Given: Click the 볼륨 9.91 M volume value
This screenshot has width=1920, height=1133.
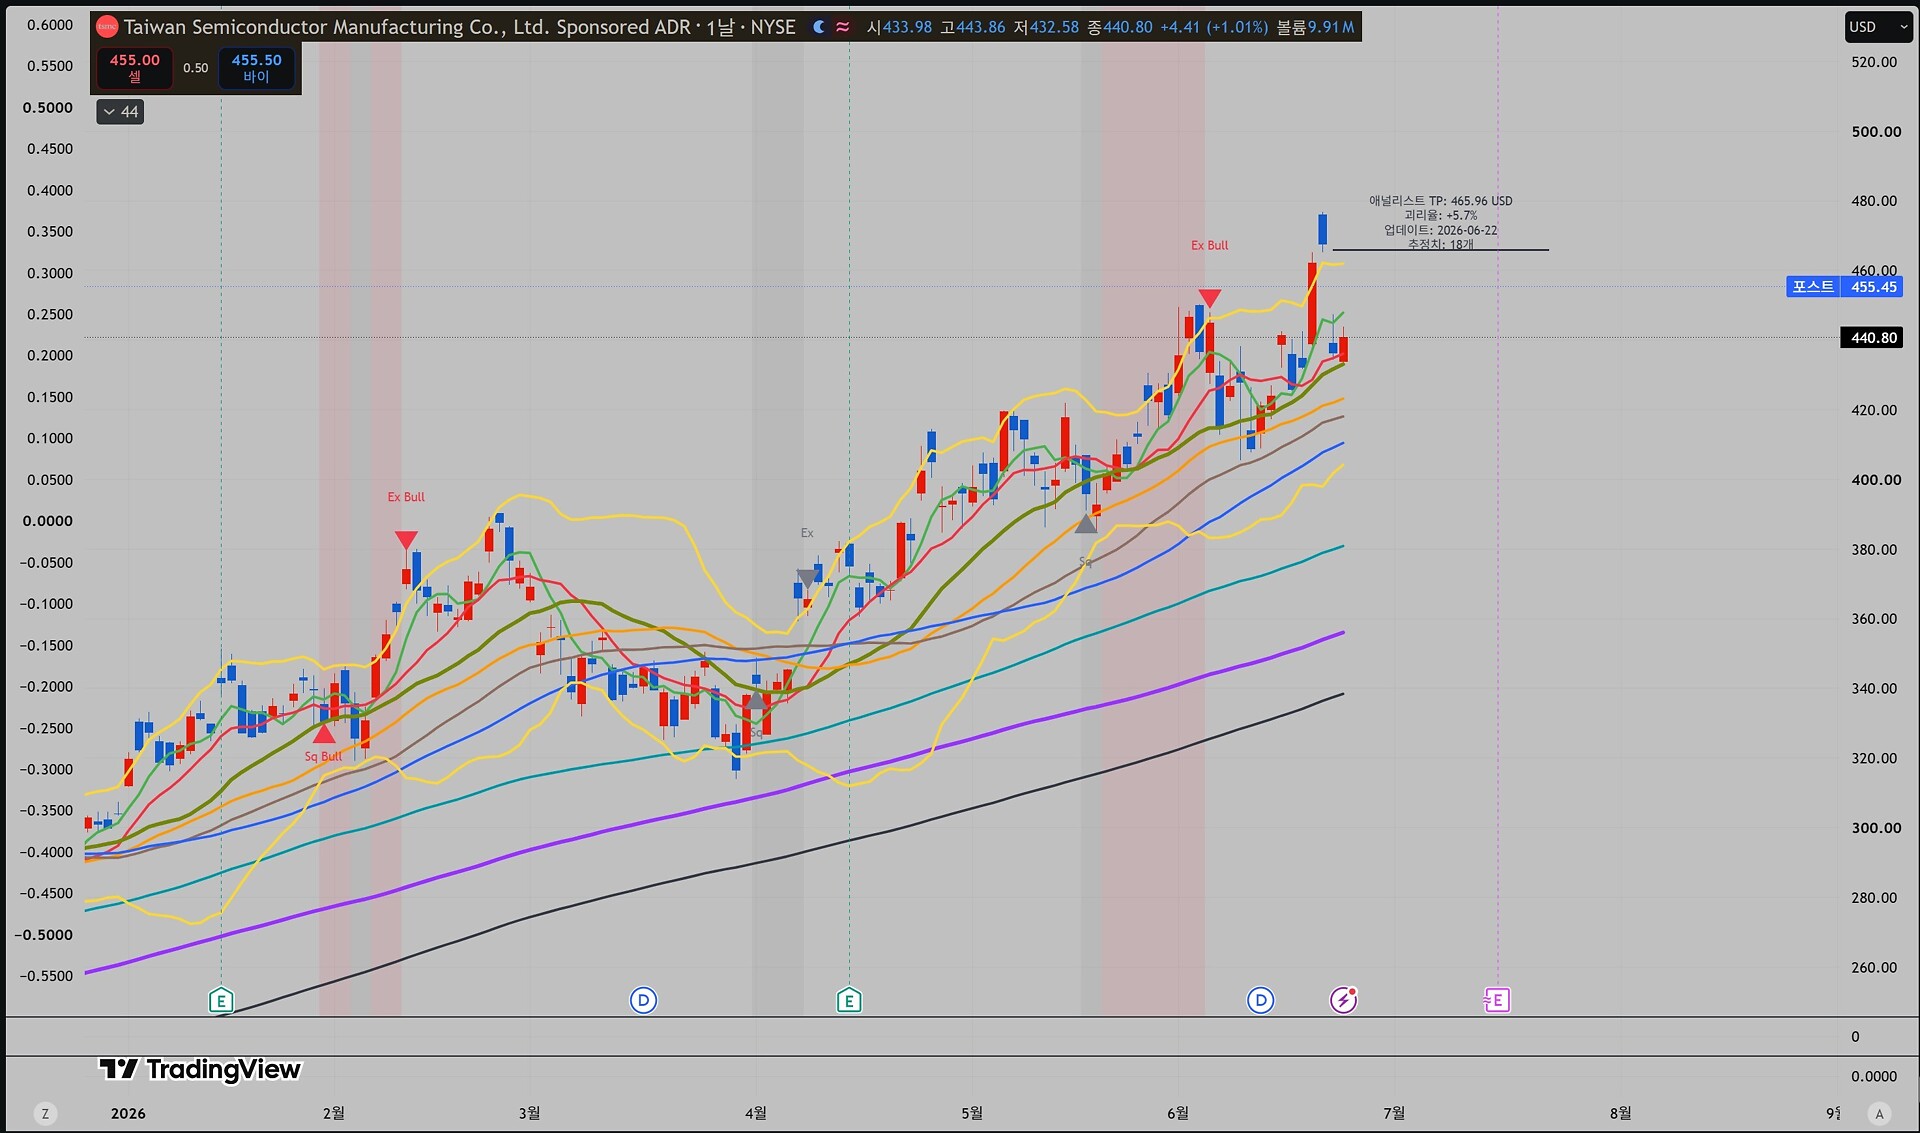Looking at the screenshot, I should click(1315, 27).
